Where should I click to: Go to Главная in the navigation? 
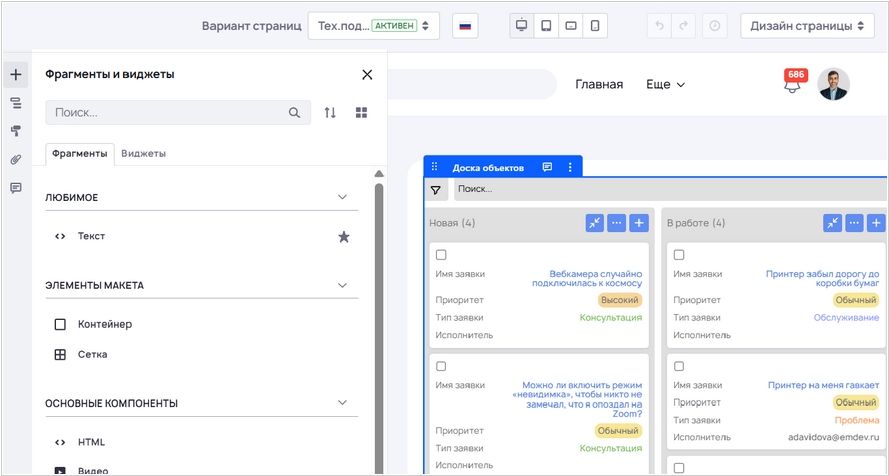point(599,85)
